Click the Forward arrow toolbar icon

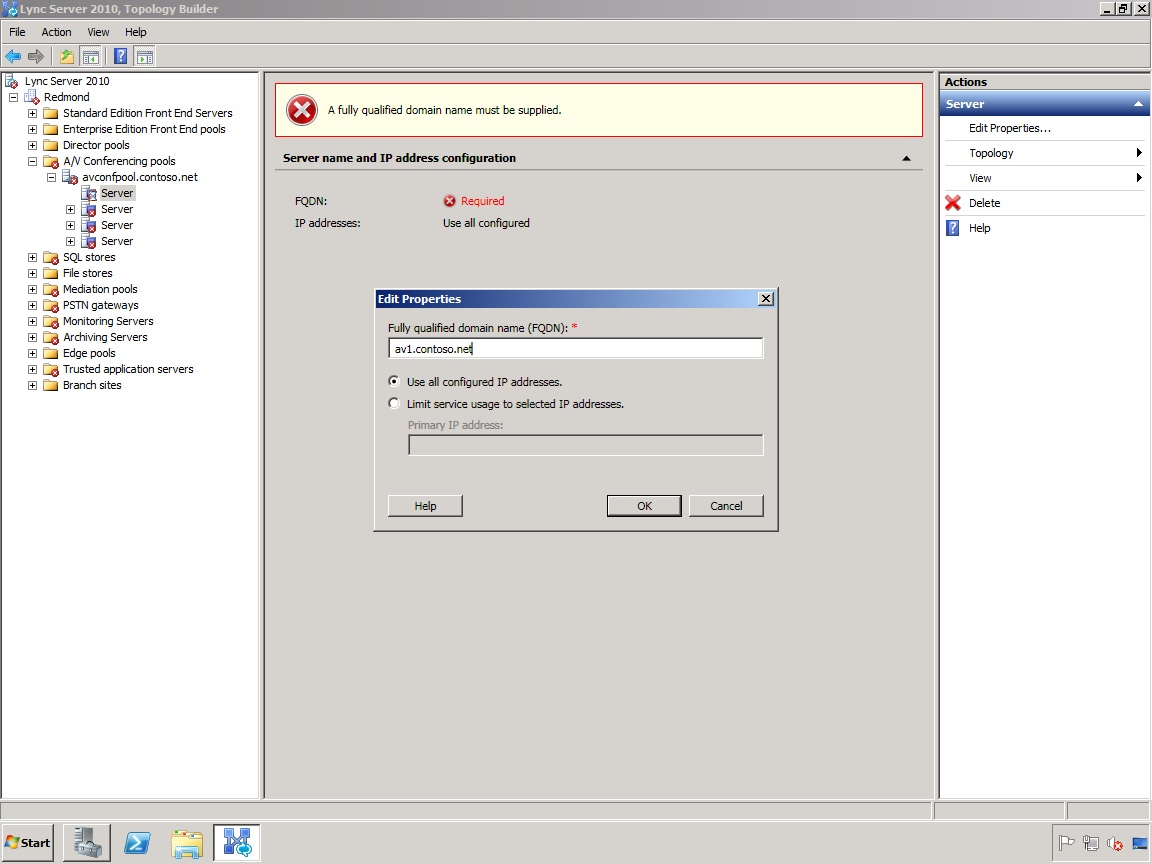(35, 57)
